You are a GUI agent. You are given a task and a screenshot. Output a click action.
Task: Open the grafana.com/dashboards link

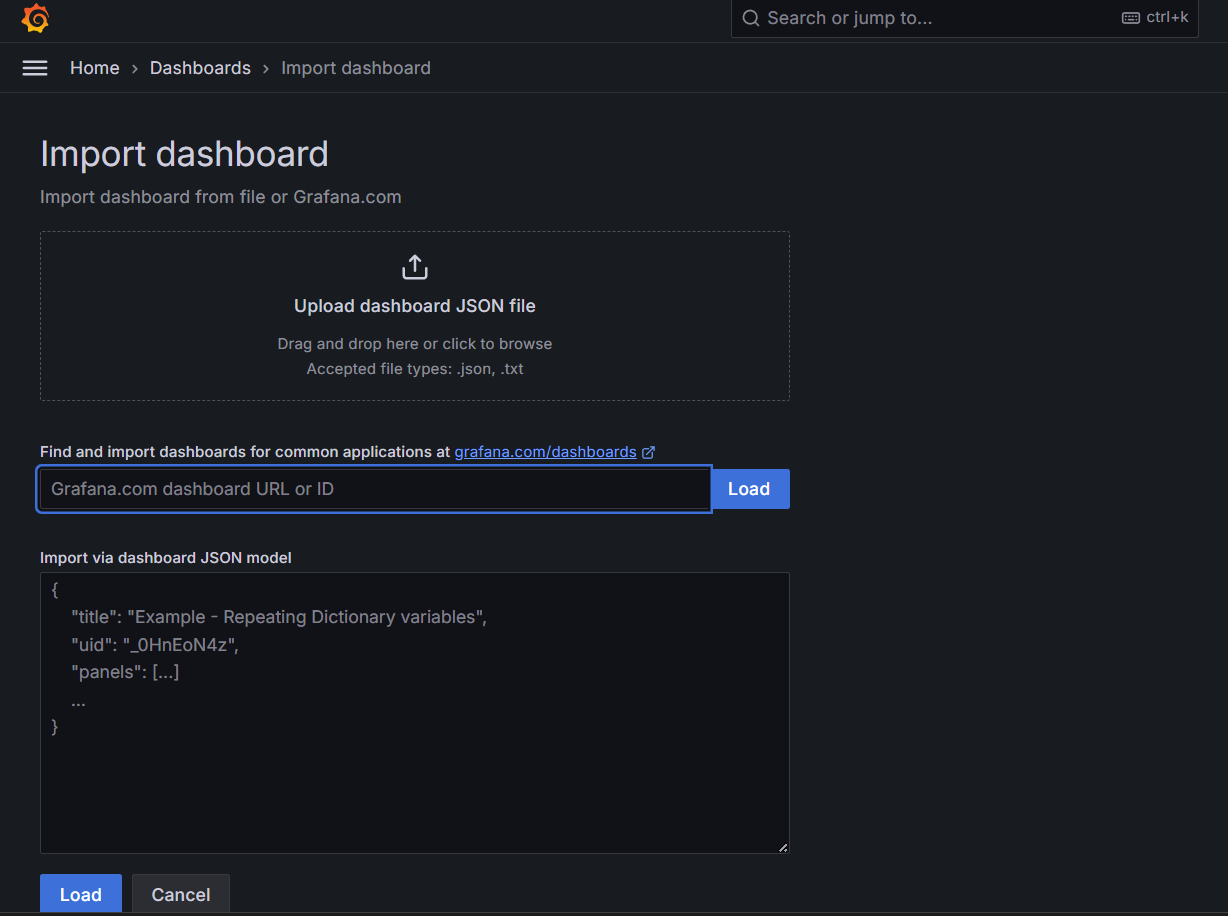[545, 452]
